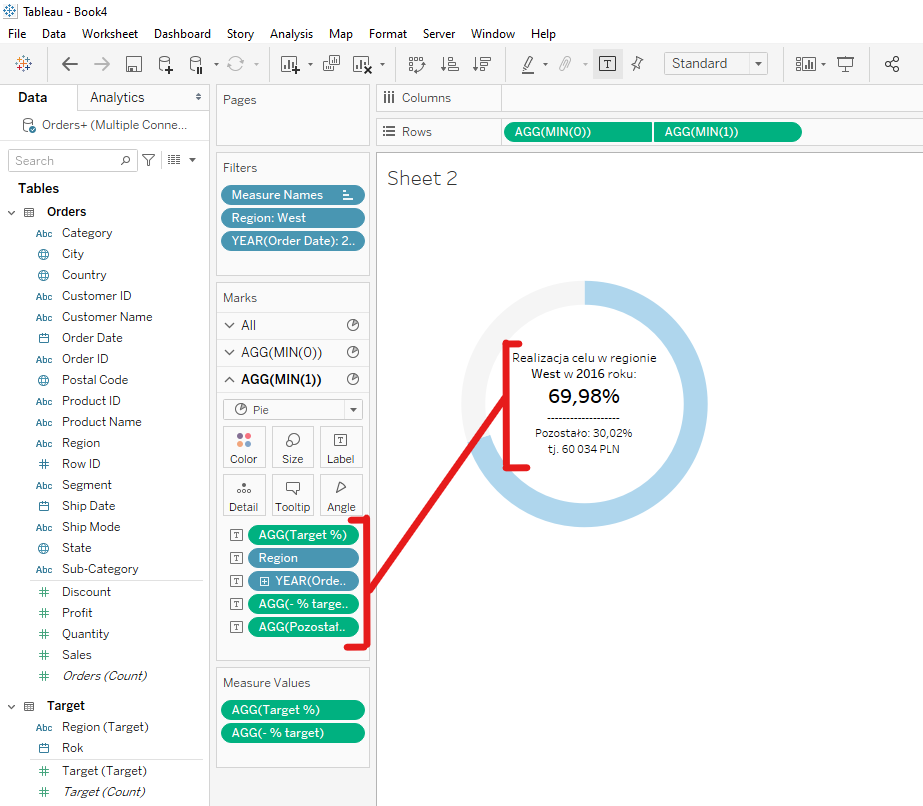Click the Color button on Marks card
This screenshot has height=806, width=923.
(x=244, y=448)
